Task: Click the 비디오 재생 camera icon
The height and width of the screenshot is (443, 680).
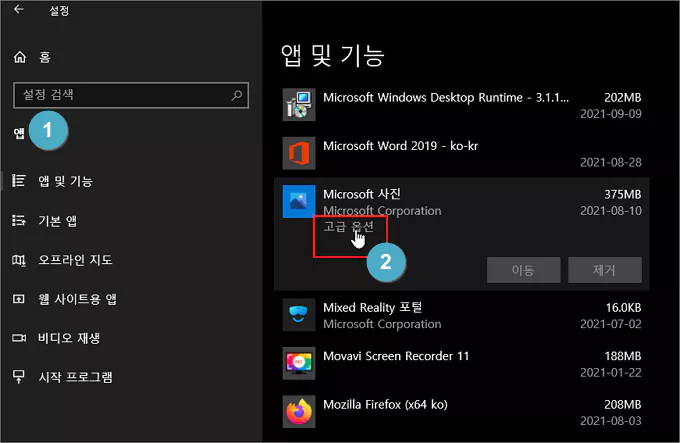Action: click(x=19, y=338)
